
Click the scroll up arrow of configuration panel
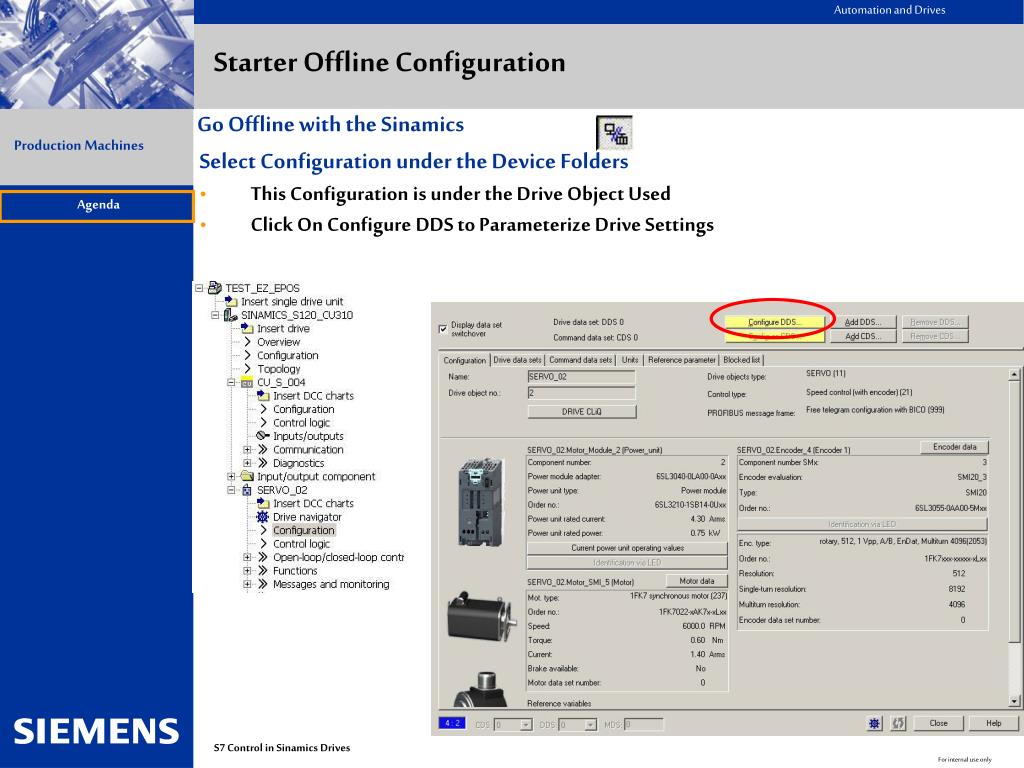(1014, 374)
